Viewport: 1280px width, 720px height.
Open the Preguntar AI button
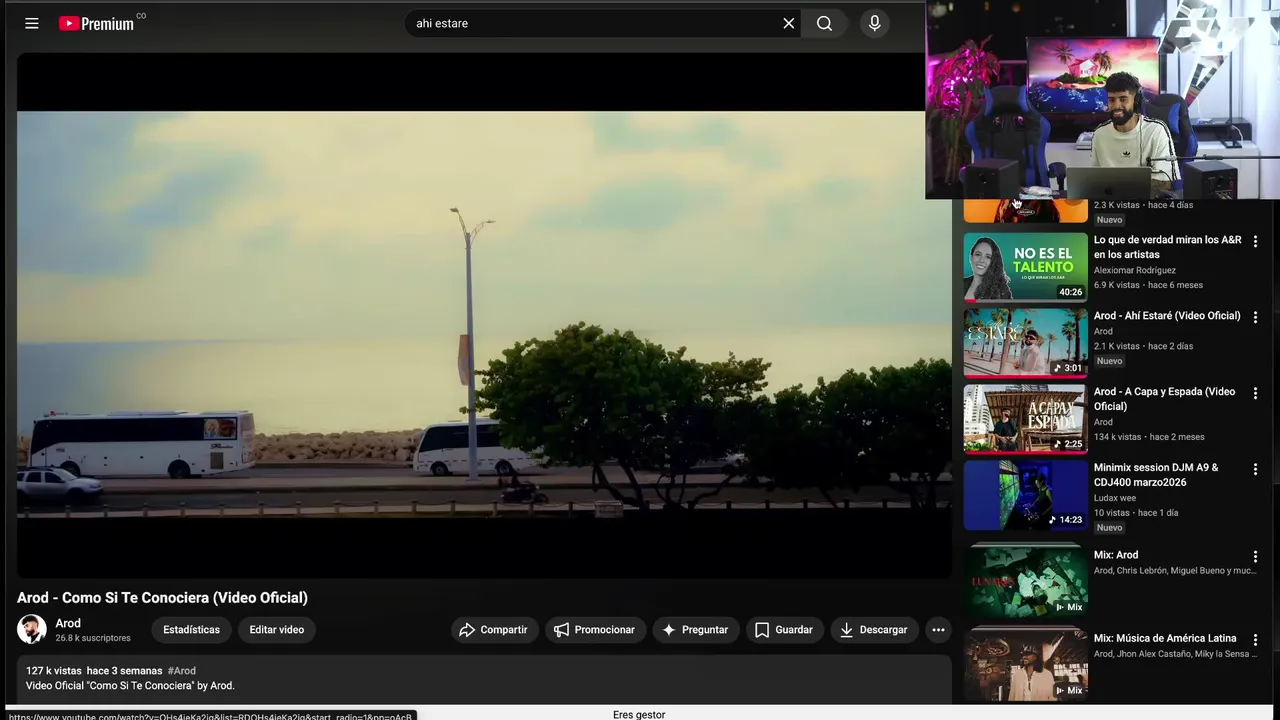695,630
